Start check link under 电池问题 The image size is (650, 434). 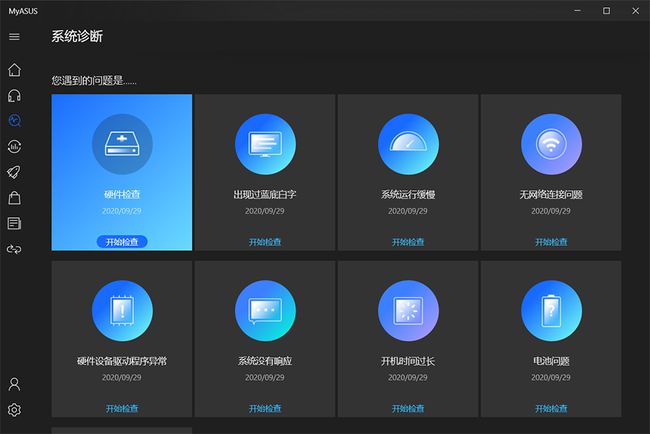[551, 409]
